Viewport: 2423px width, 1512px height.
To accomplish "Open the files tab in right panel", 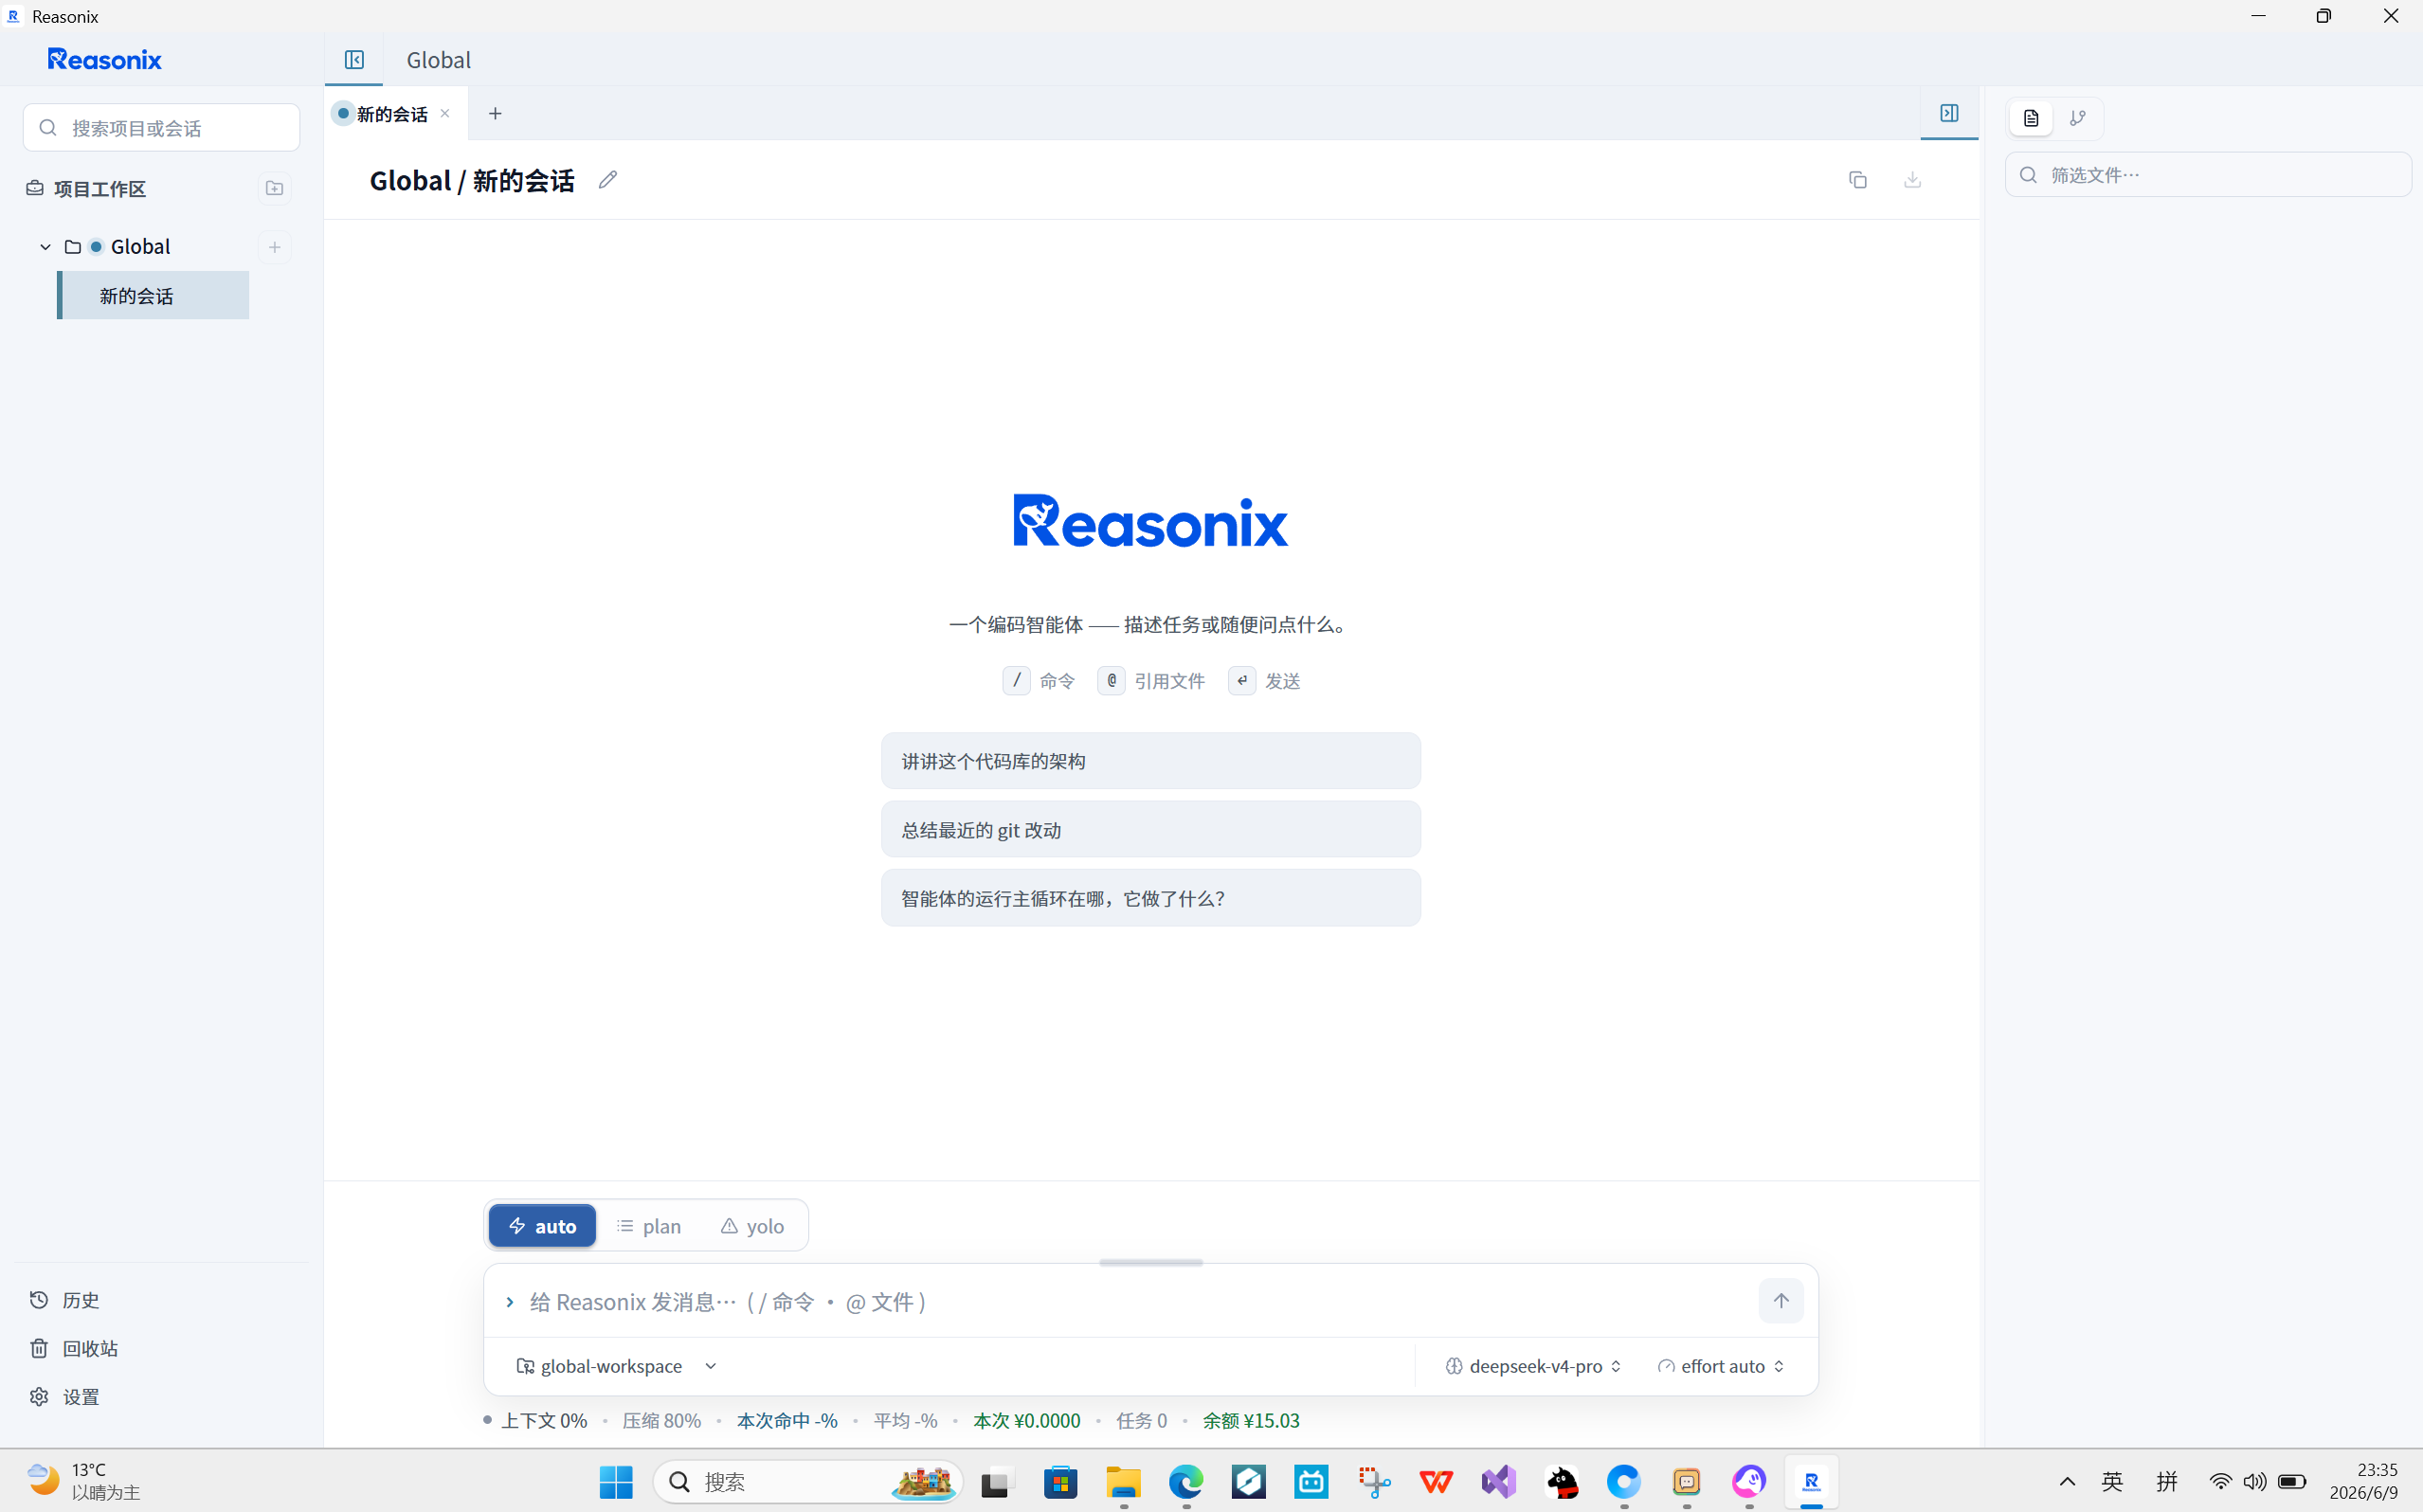I will coord(2031,118).
